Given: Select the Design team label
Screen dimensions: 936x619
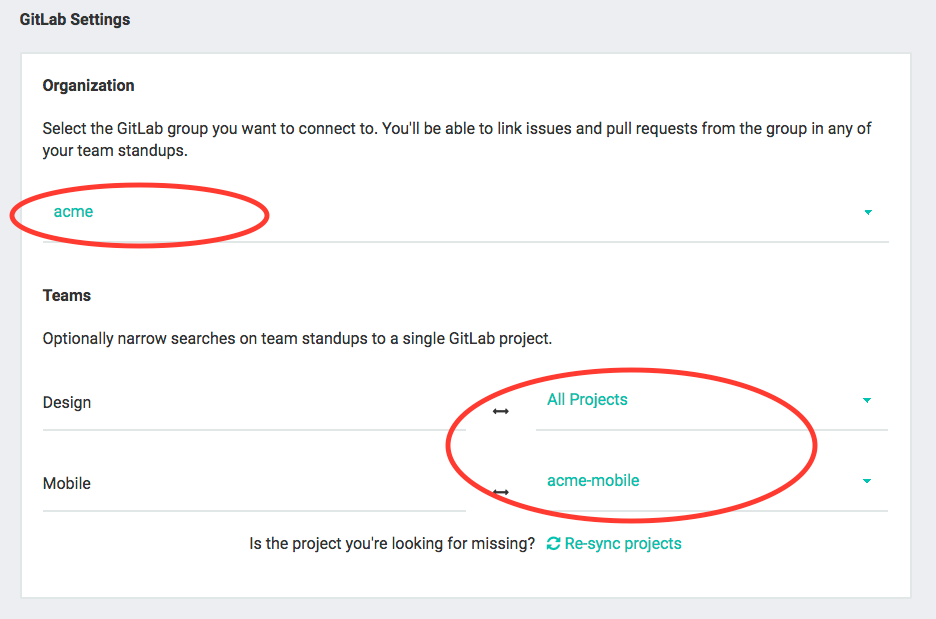Looking at the screenshot, I should [x=67, y=402].
